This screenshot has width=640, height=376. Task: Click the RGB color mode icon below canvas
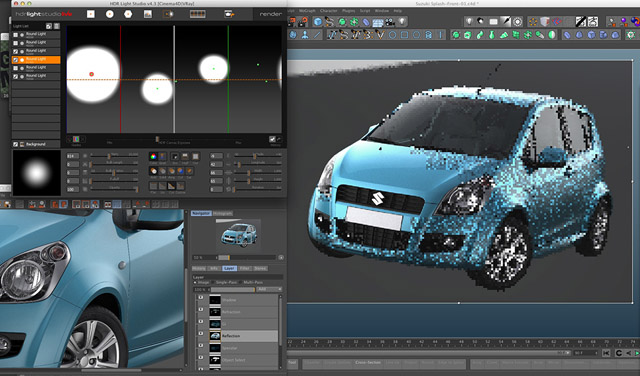click(76, 139)
